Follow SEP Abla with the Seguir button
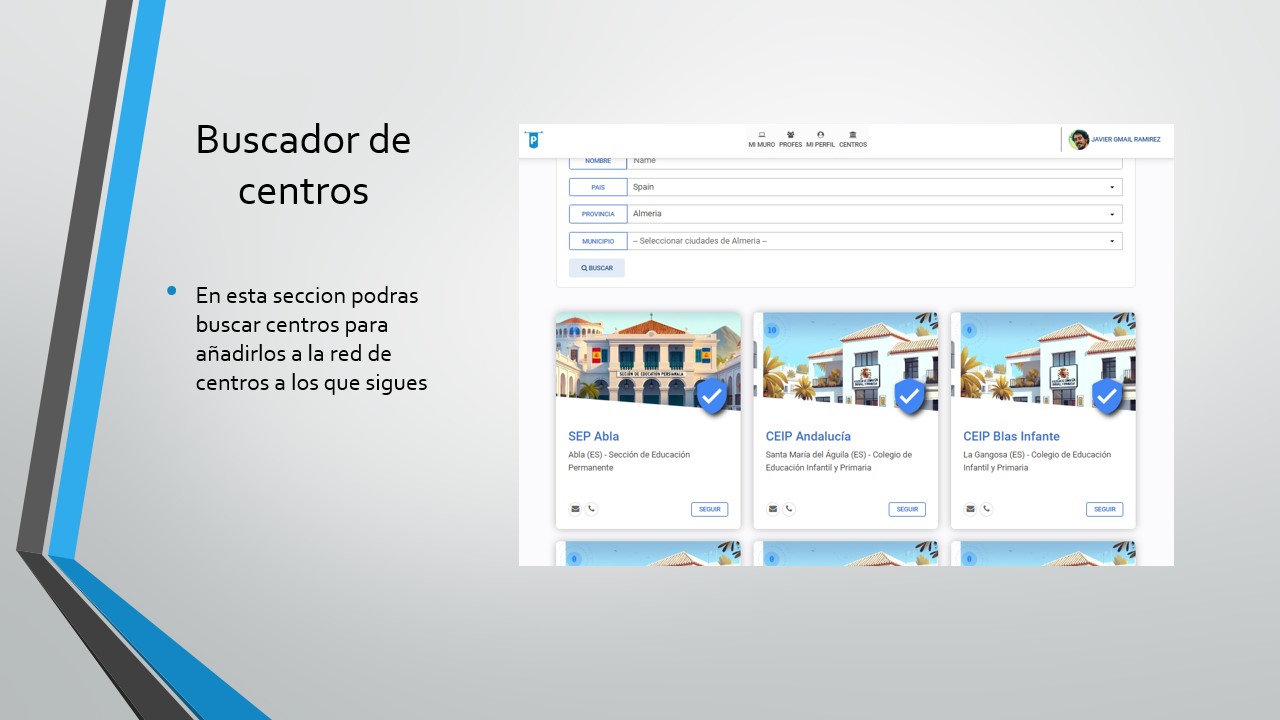1280x720 pixels. (710, 509)
